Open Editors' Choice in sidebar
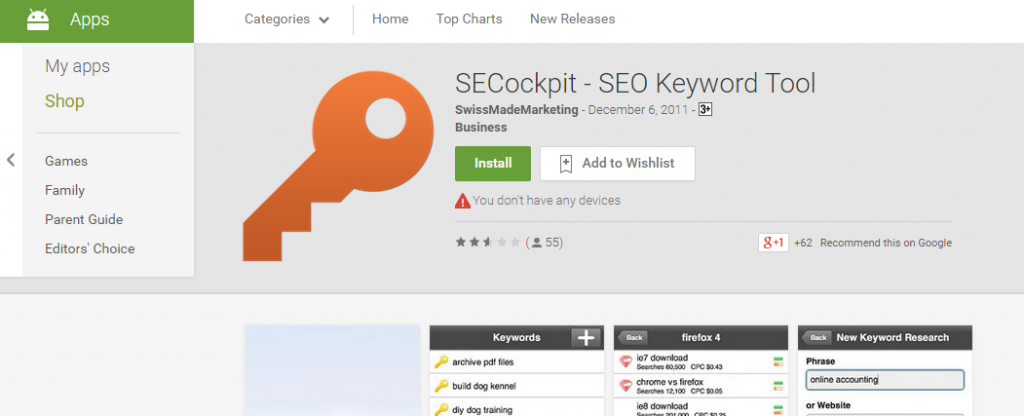 click(89, 249)
